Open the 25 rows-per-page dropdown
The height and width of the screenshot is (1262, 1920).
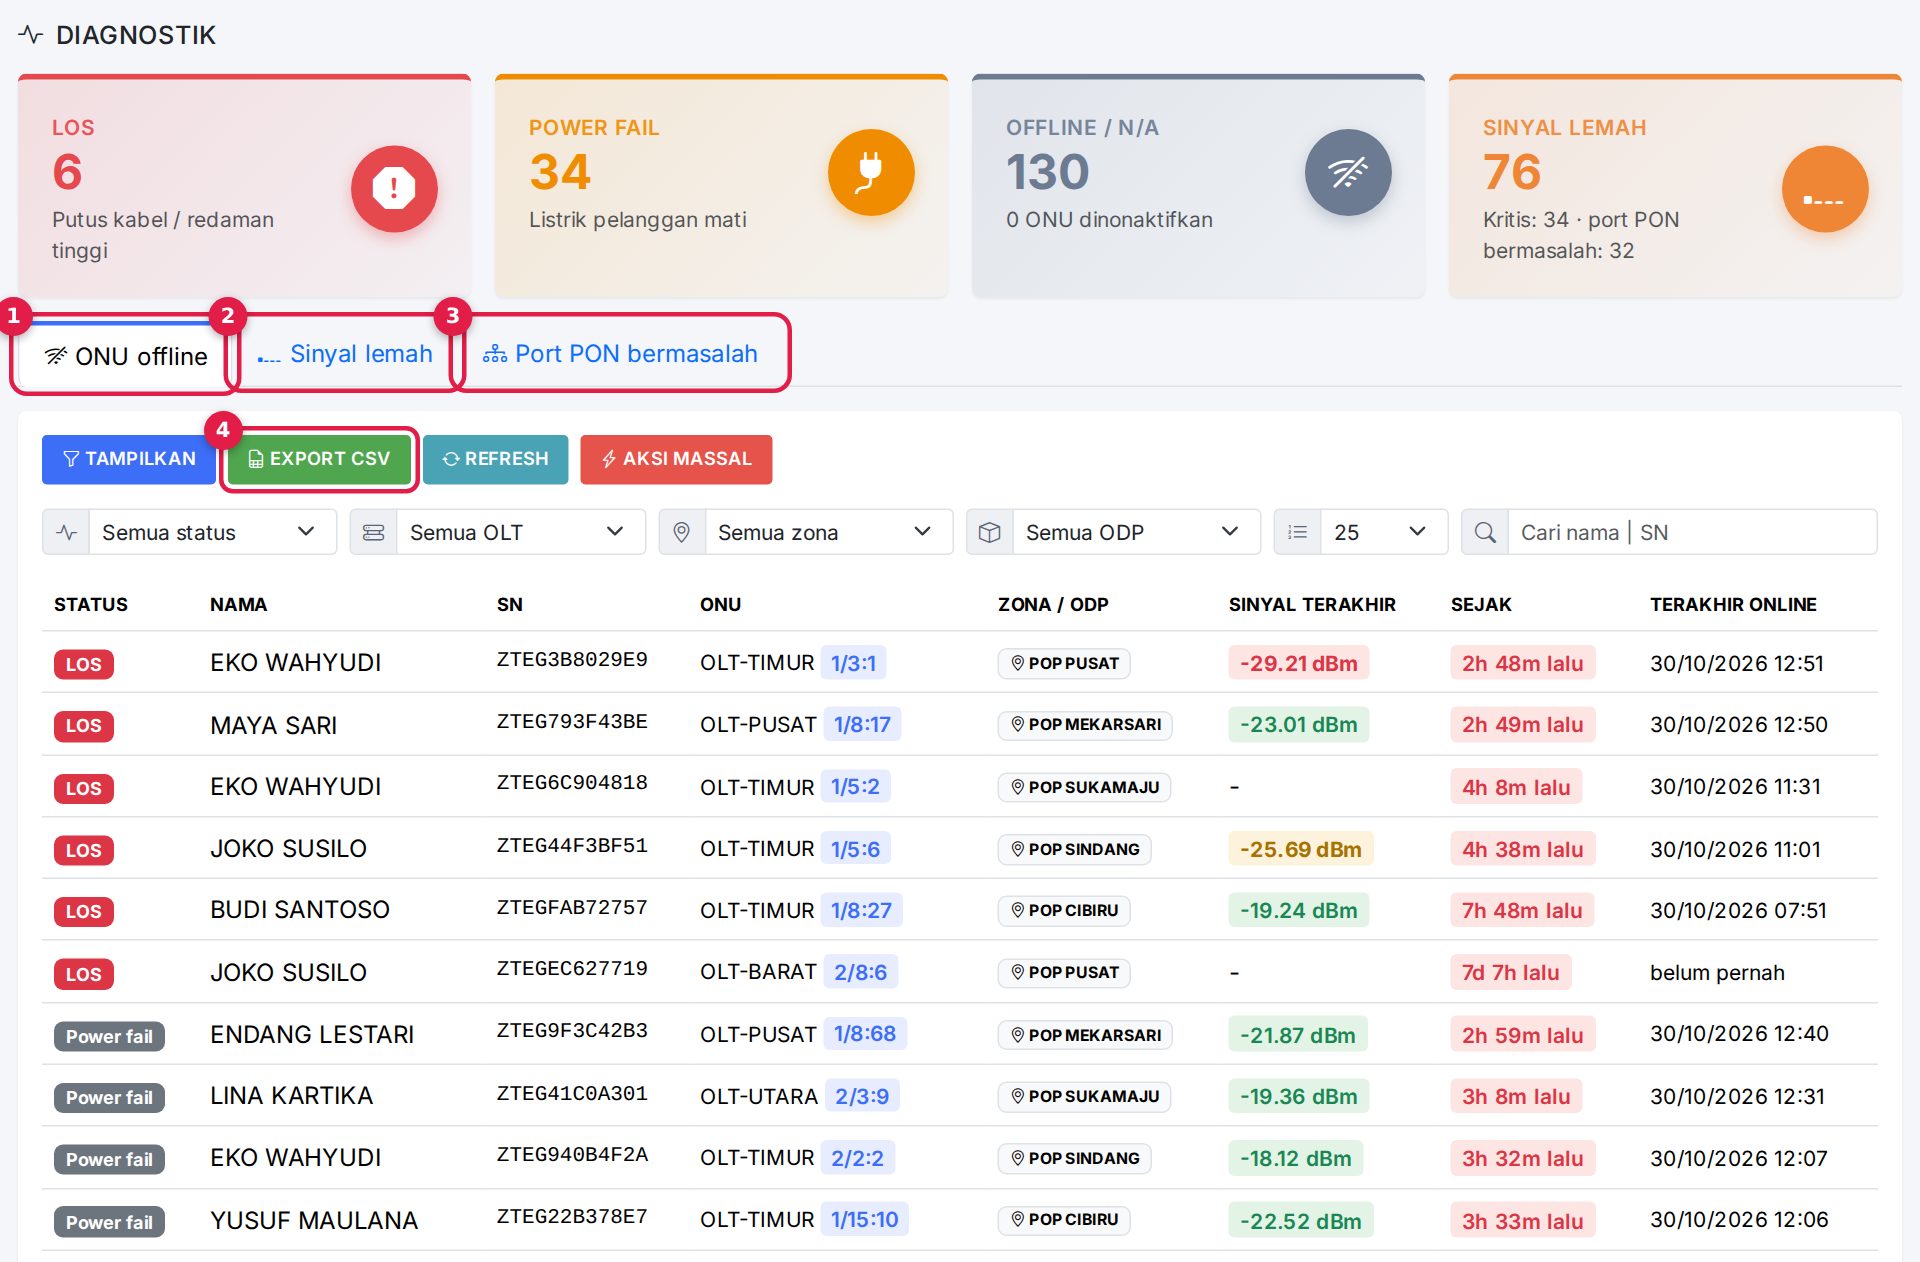click(x=1384, y=532)
